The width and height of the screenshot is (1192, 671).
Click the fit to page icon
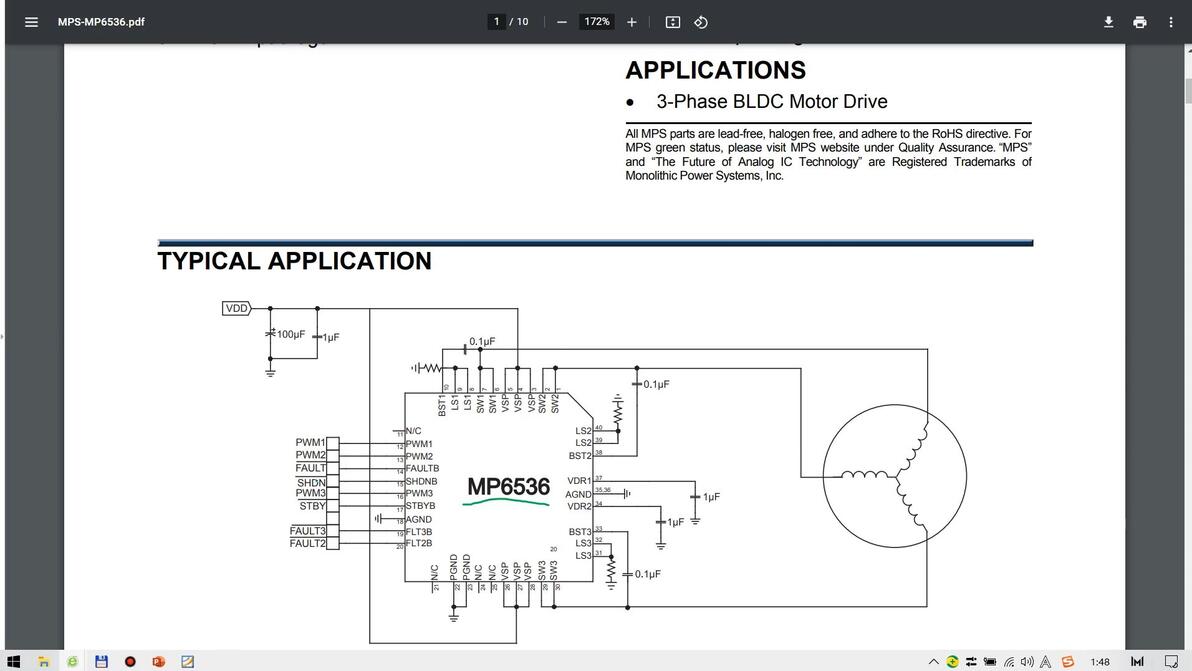click(x=673, y=22)
